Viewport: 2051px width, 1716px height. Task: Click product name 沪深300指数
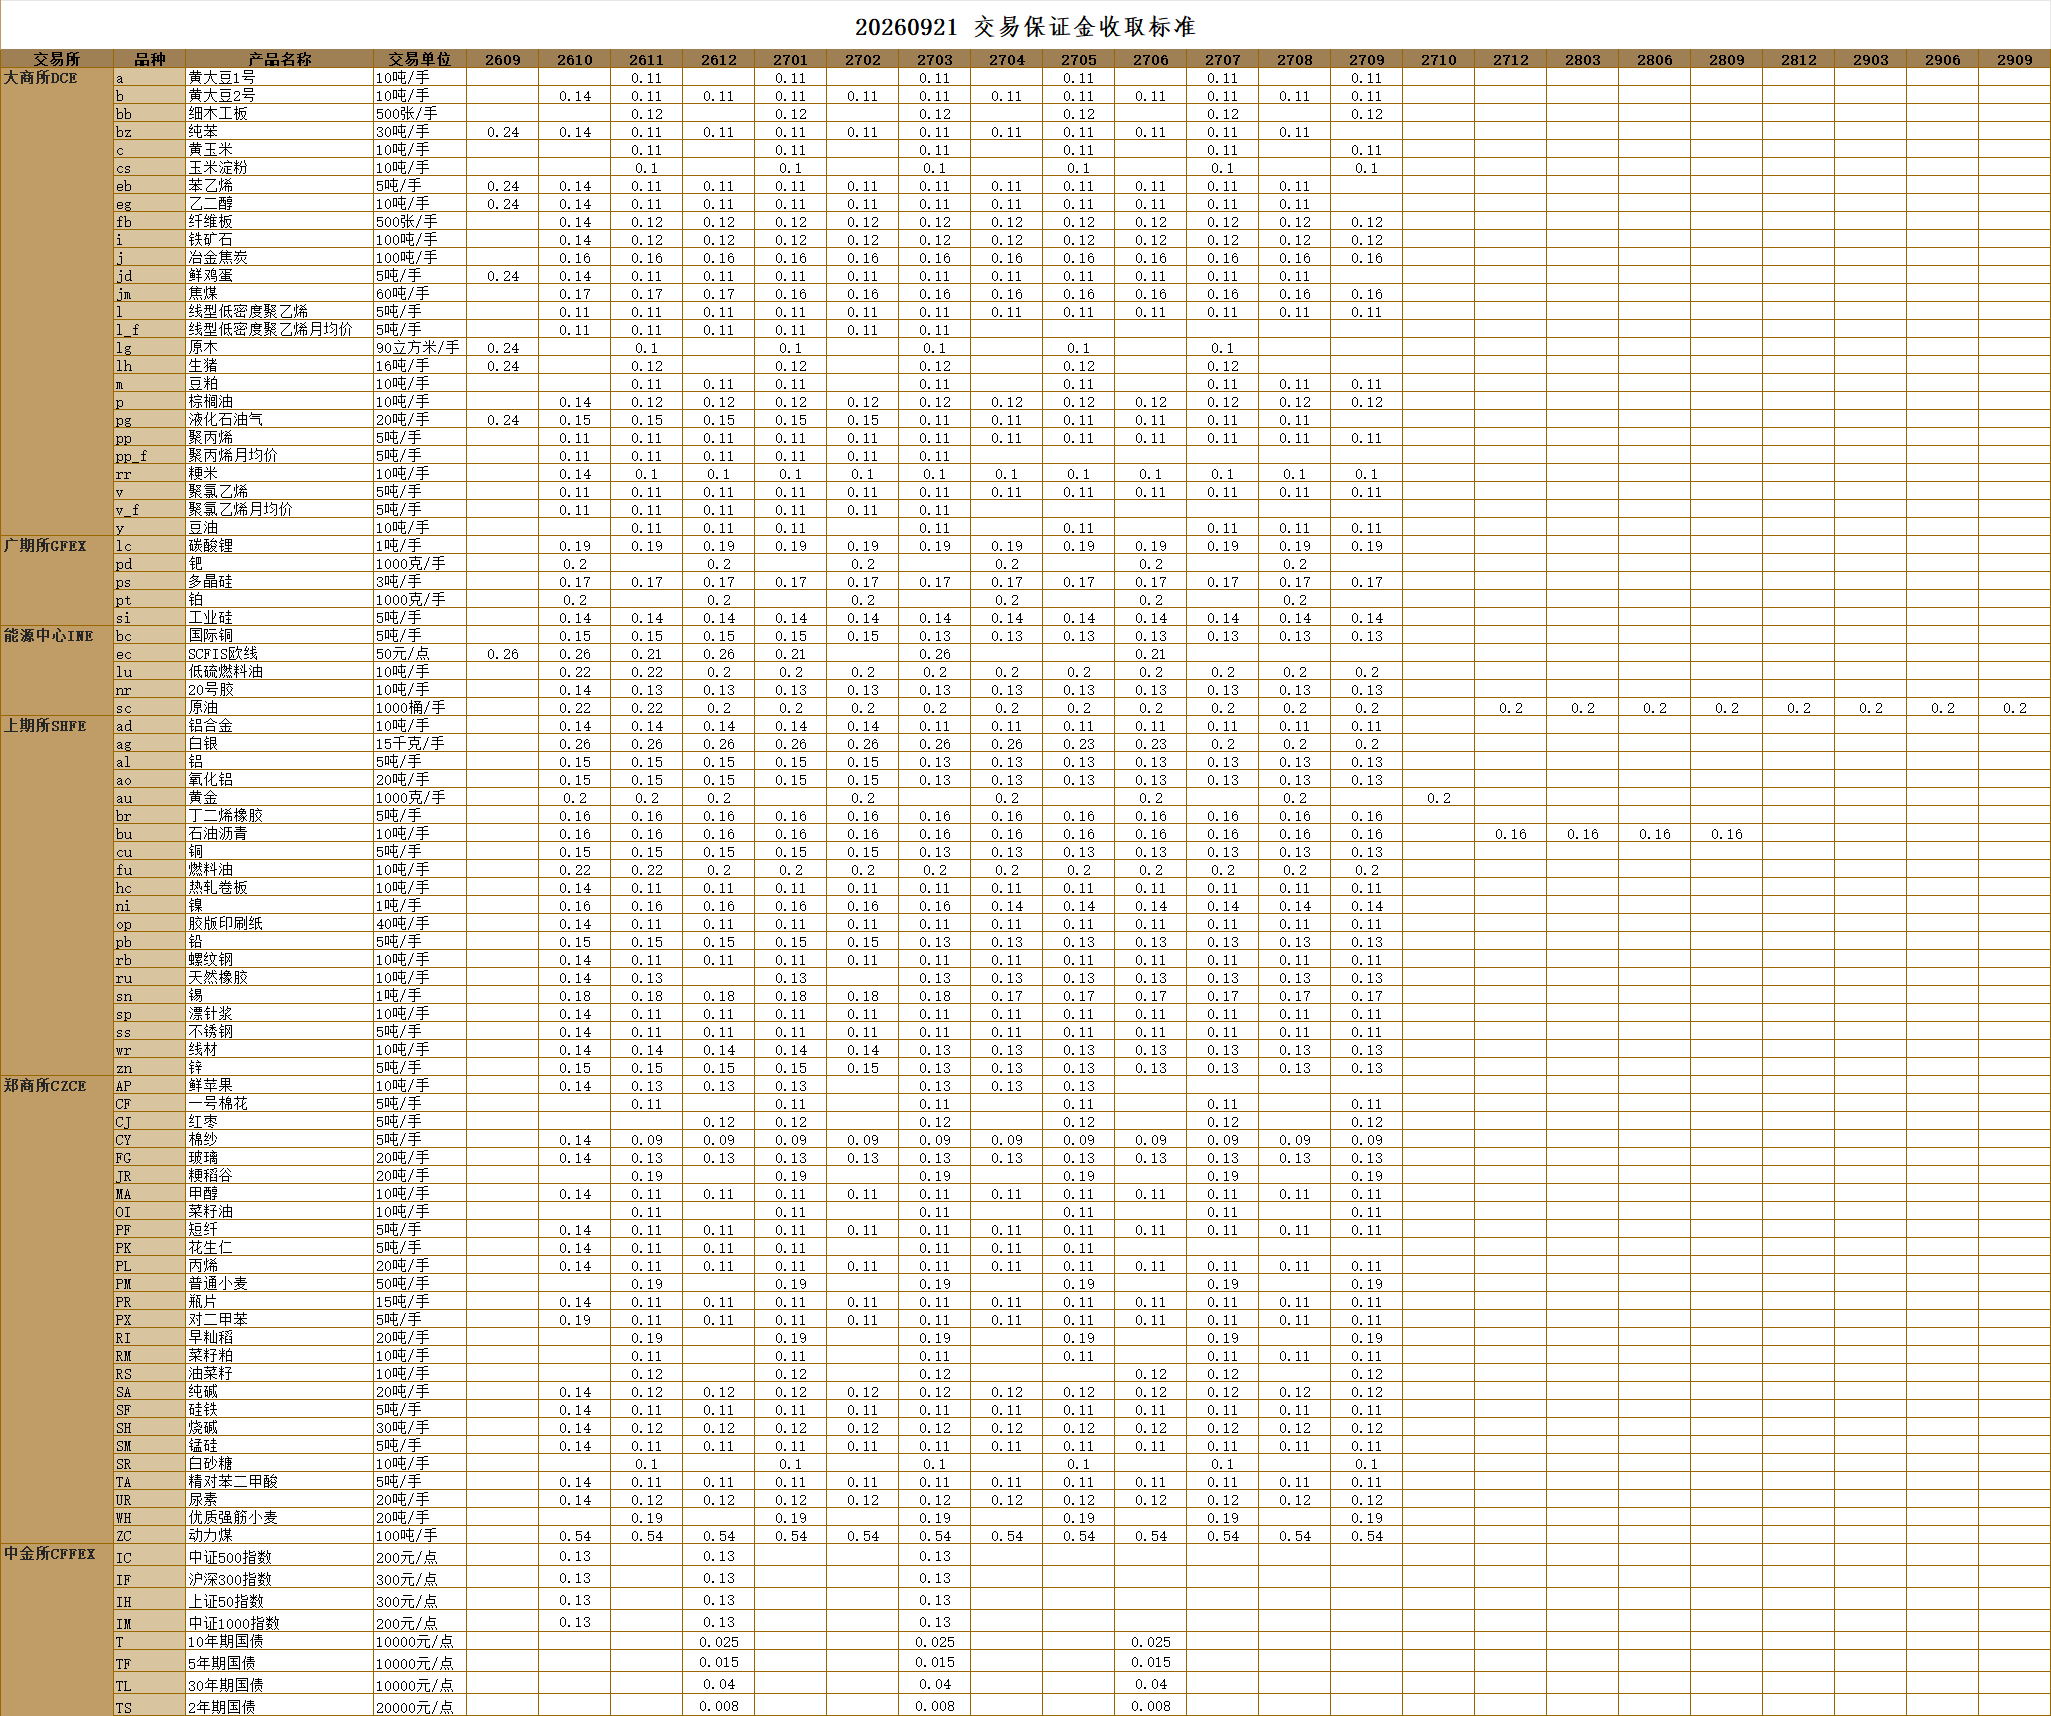point(230,1580)
